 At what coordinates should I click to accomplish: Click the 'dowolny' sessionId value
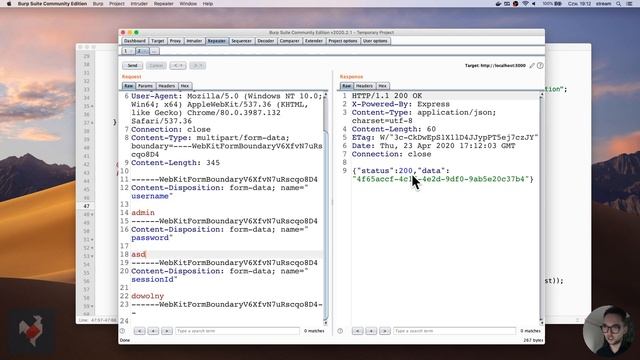click(147, 296)
